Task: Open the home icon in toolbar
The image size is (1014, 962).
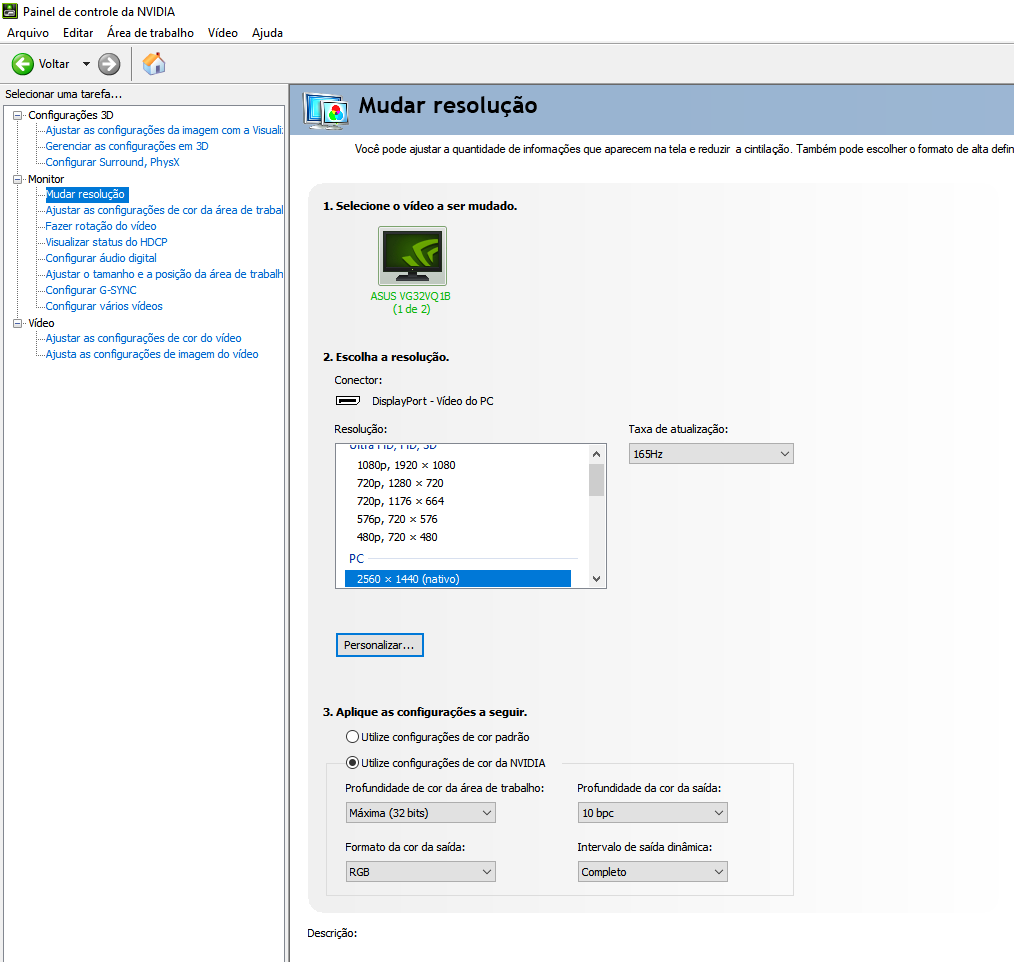Action: click(154, 64)
